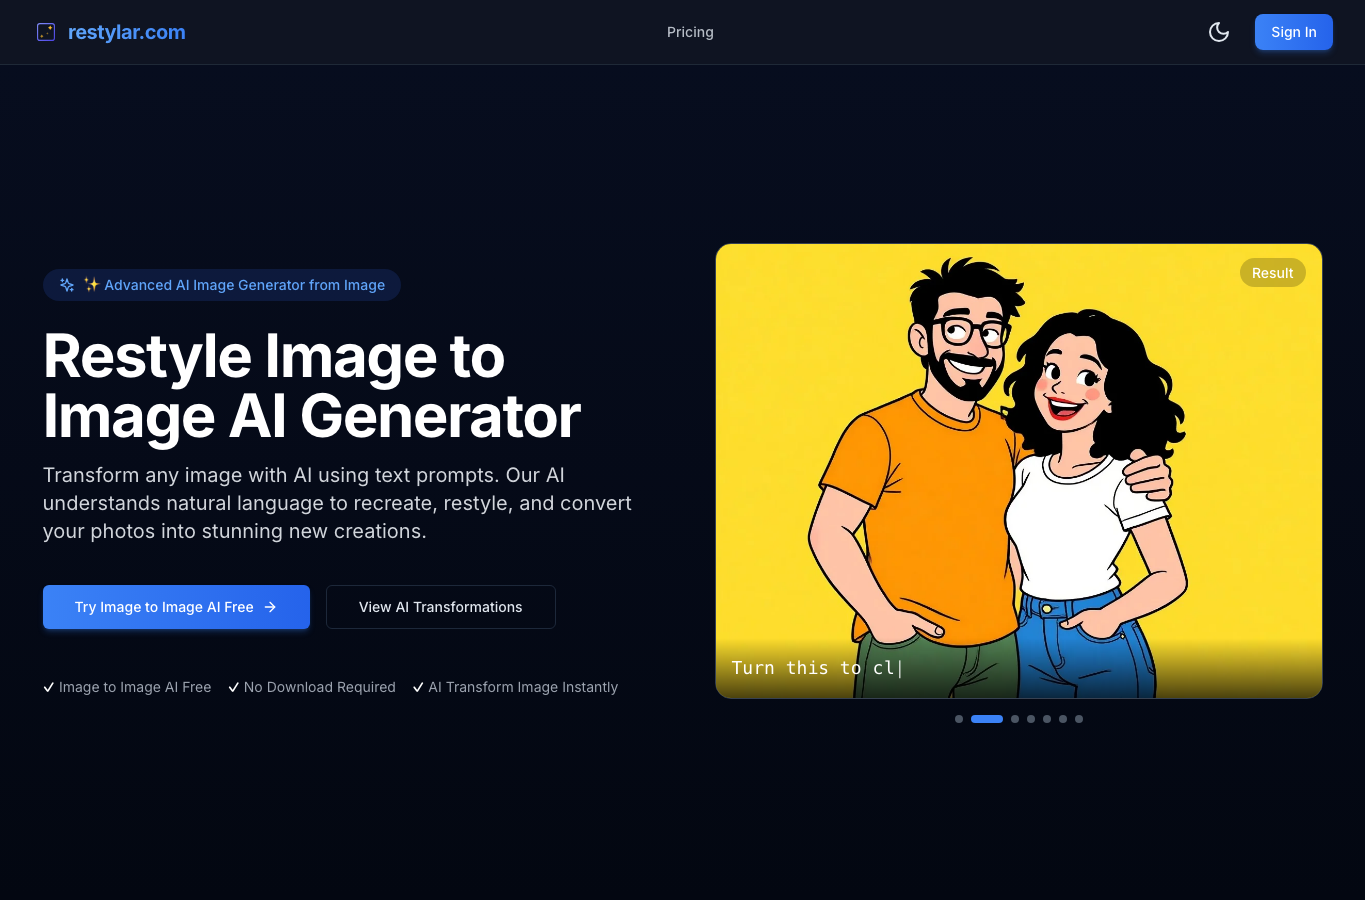Select the first carousel dot

pos(959,719)
